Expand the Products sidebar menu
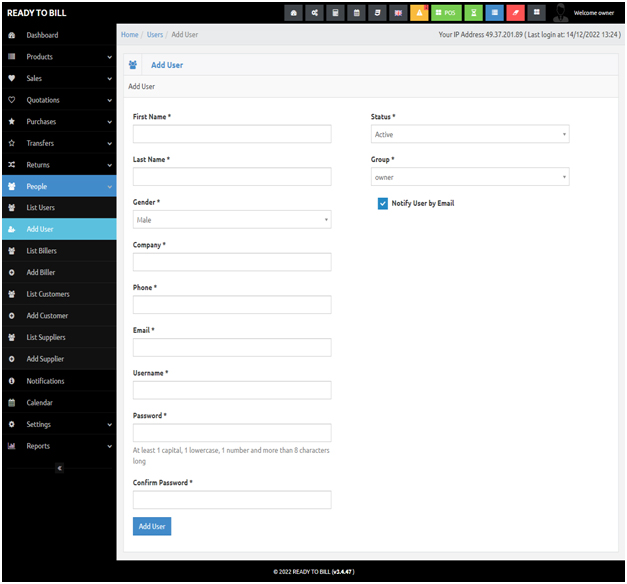Viewport: 627px width, 584px height. click(59, 56)
